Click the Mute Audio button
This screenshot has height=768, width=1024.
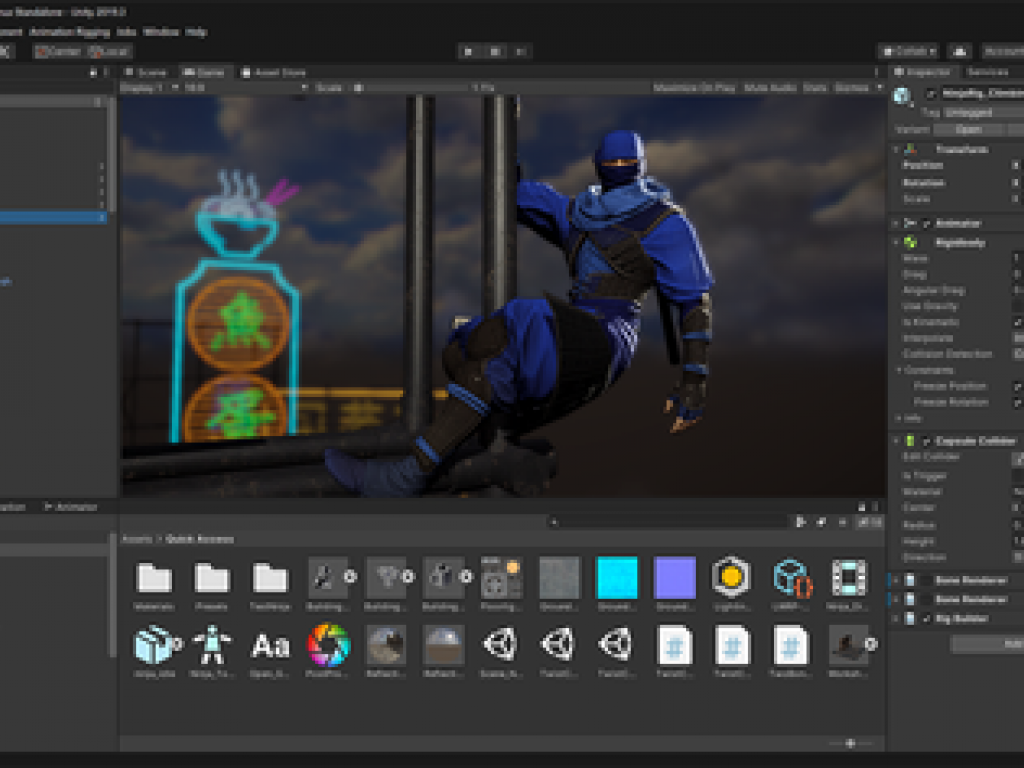click(770, 88)
